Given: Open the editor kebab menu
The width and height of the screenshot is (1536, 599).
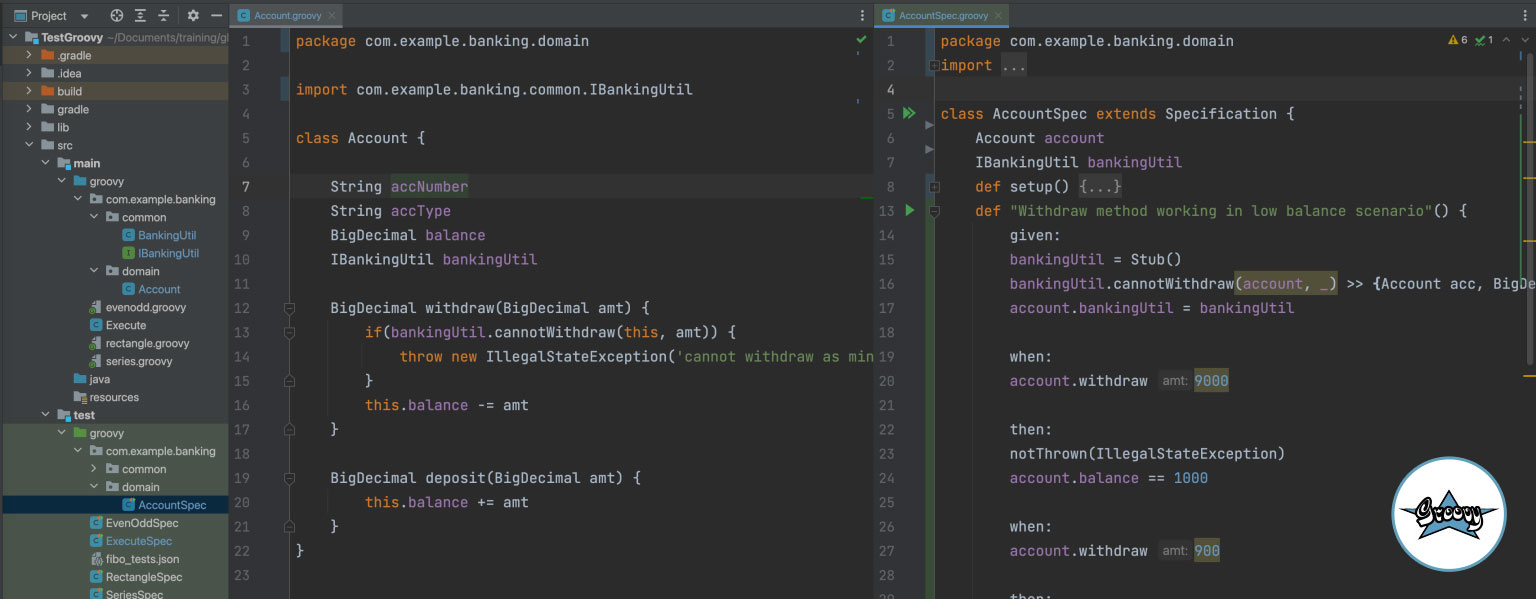Looking at the screenshot, I should coord(861,15).
